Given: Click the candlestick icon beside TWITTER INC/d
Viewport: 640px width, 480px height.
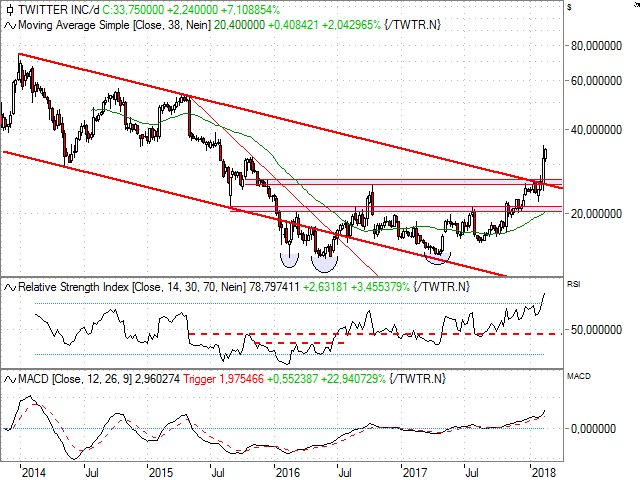Looking at the screenshot, I should pos(10,10).
